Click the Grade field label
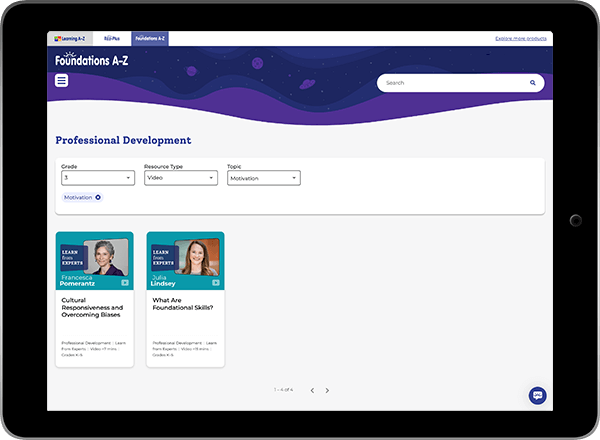This screenshot has width=600, height=440. (x=69, y=166)
